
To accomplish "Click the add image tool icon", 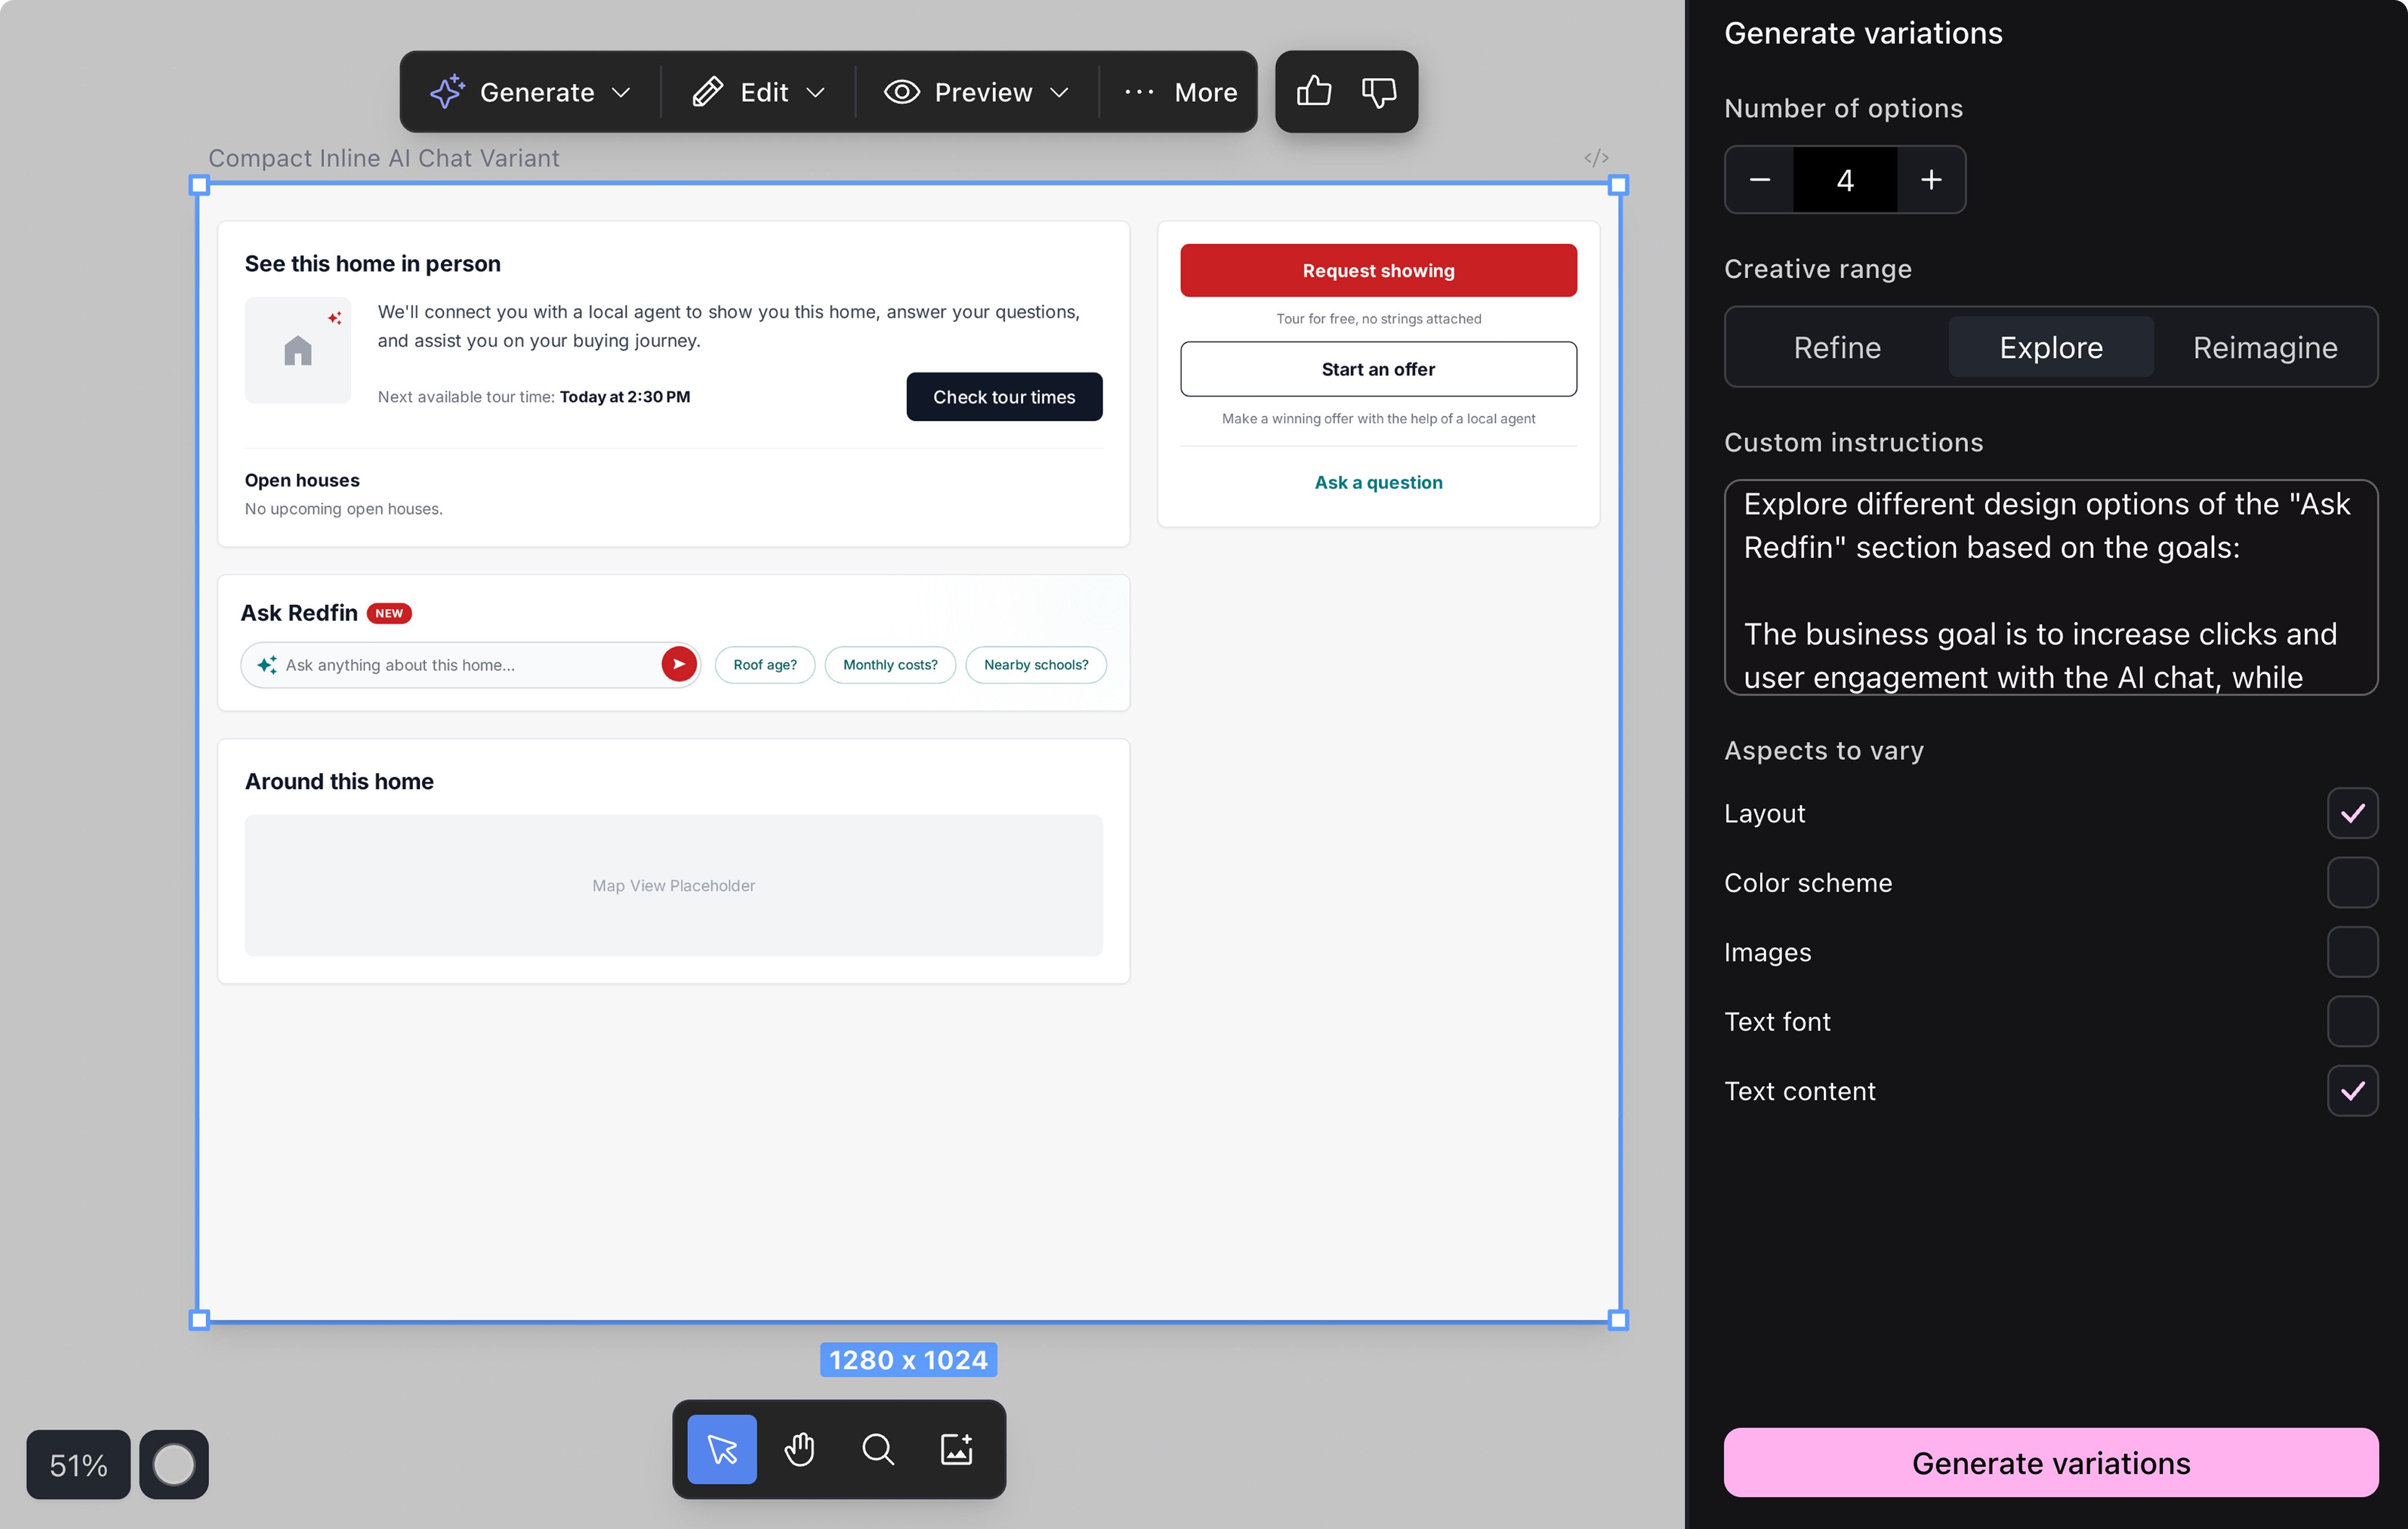I will point(957,1449).
